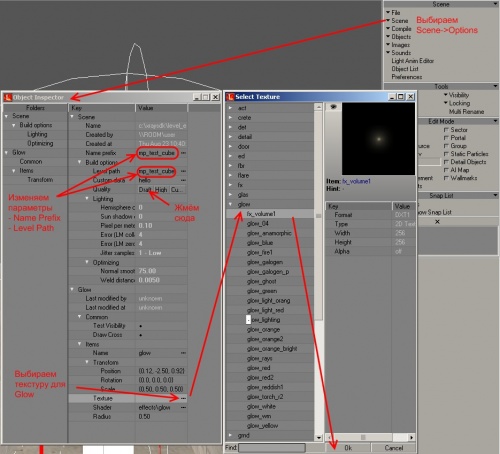Image resolution: width=500 pixels, height=454 pixels.
Task: Open ellipsis button for Level path
Action: [x=183, y=171]
